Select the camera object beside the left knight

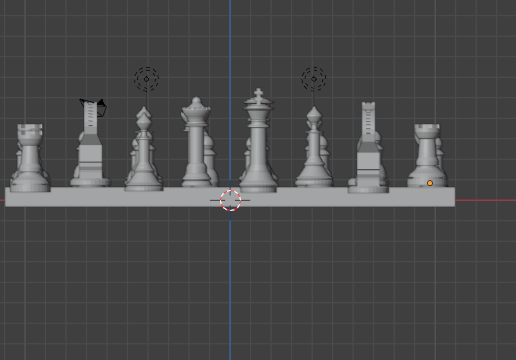[x=101, y=107]
